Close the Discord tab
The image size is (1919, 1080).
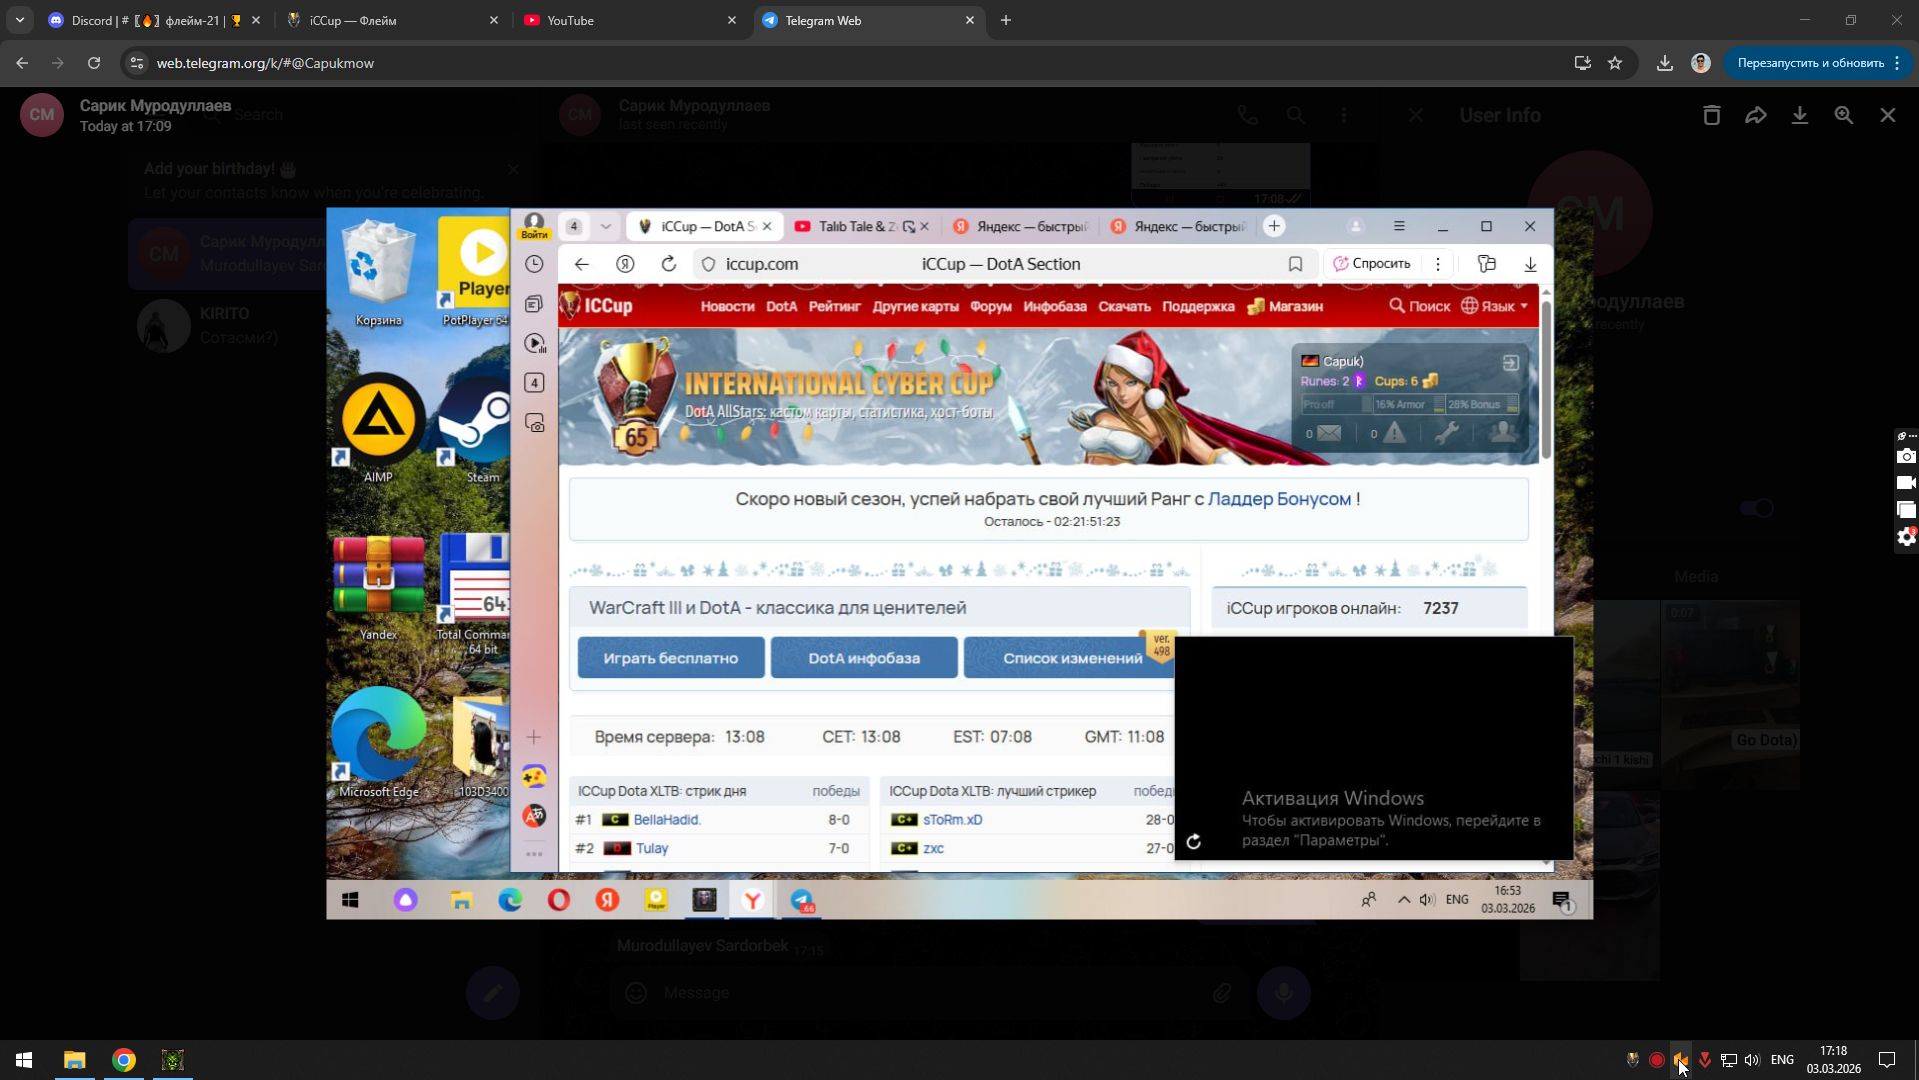pyautogui.click(x=256, y=20)
